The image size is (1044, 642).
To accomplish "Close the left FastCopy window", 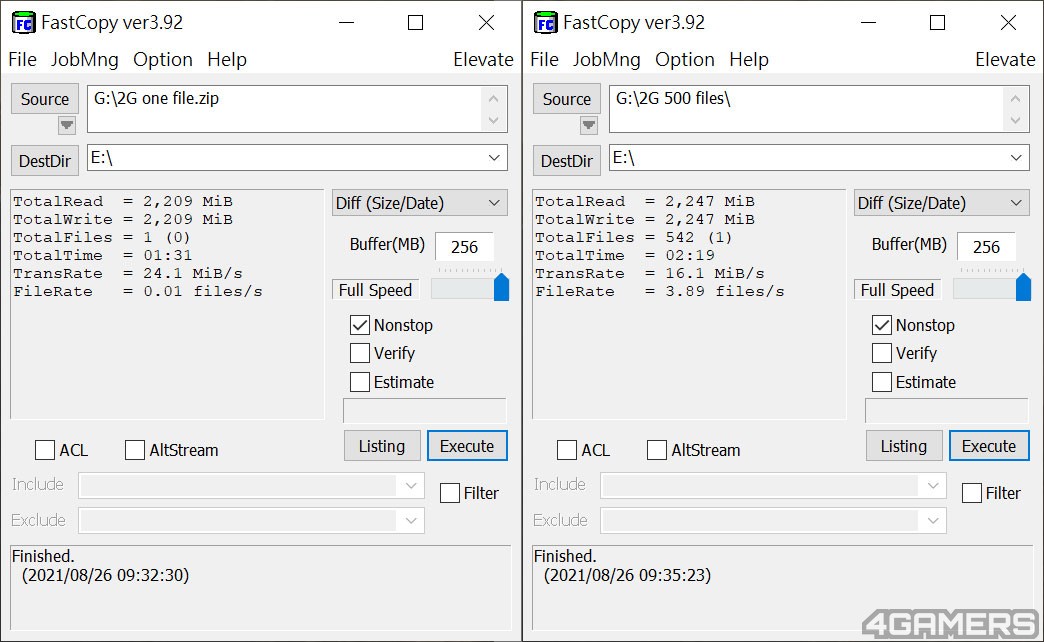I will (487, 23).
